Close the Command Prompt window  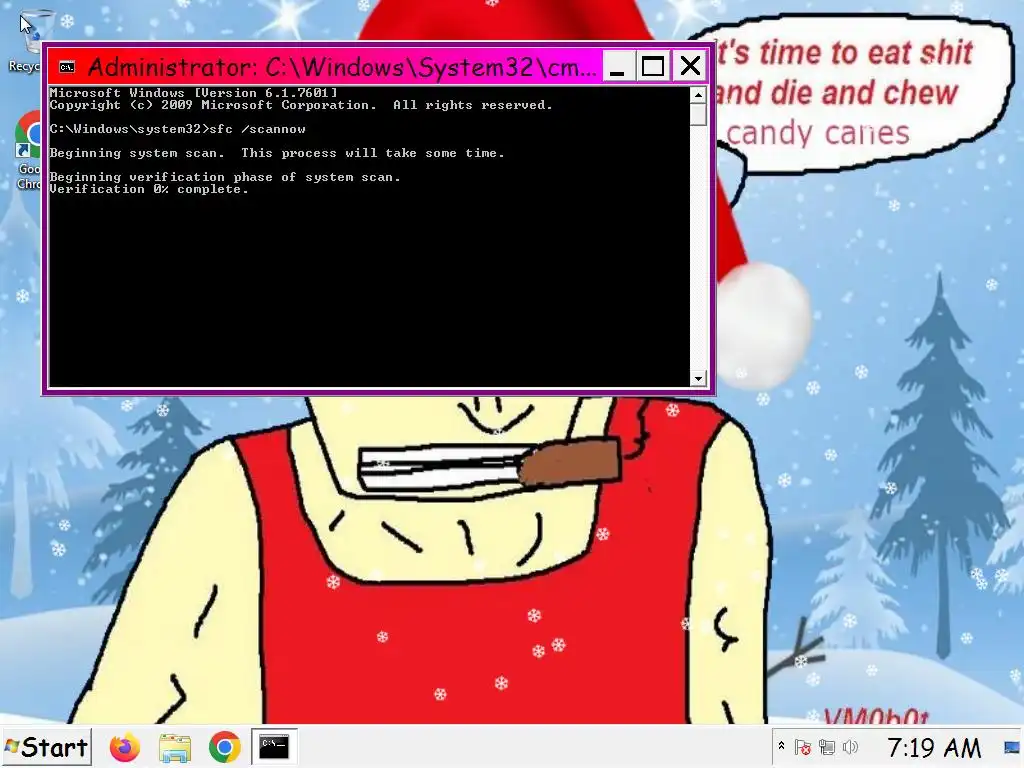coord(690,67)
